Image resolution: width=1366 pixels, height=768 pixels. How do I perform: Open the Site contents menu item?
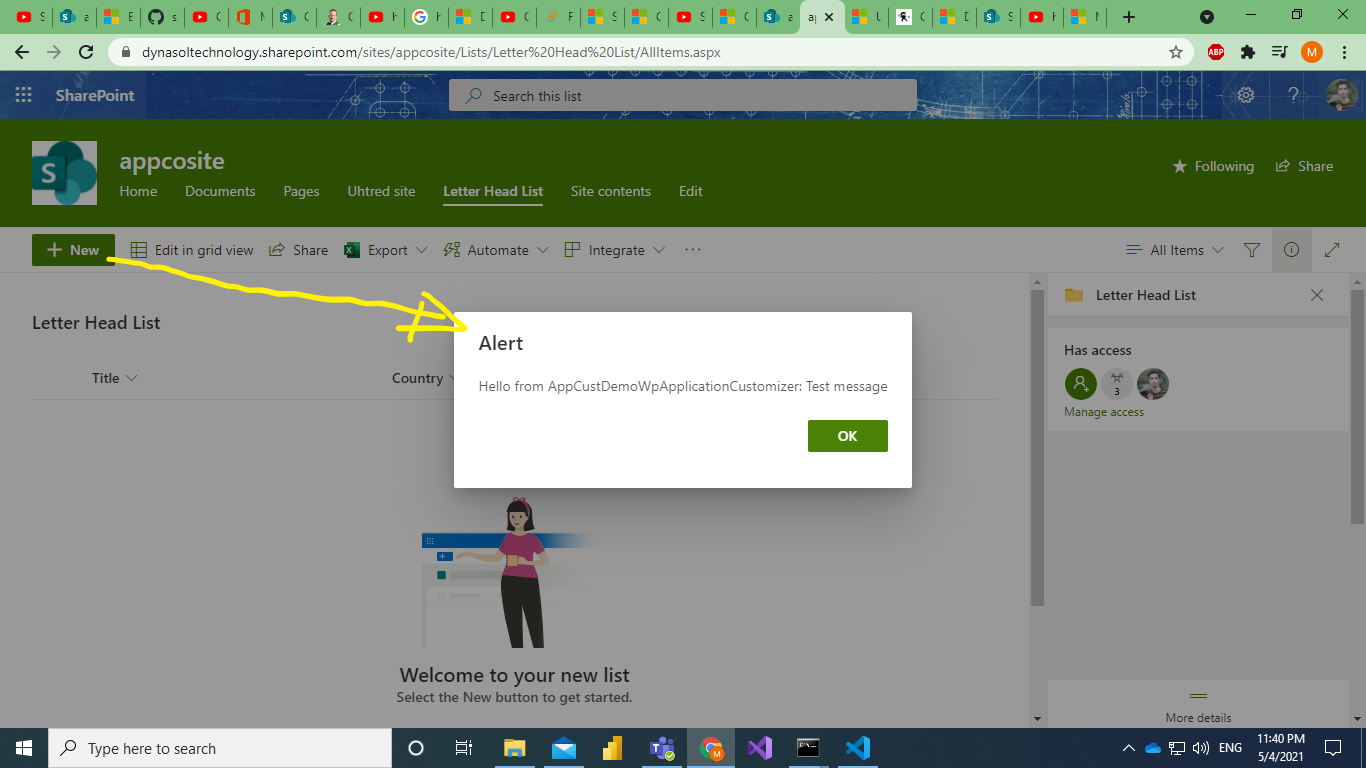click(x=610, y=191)
